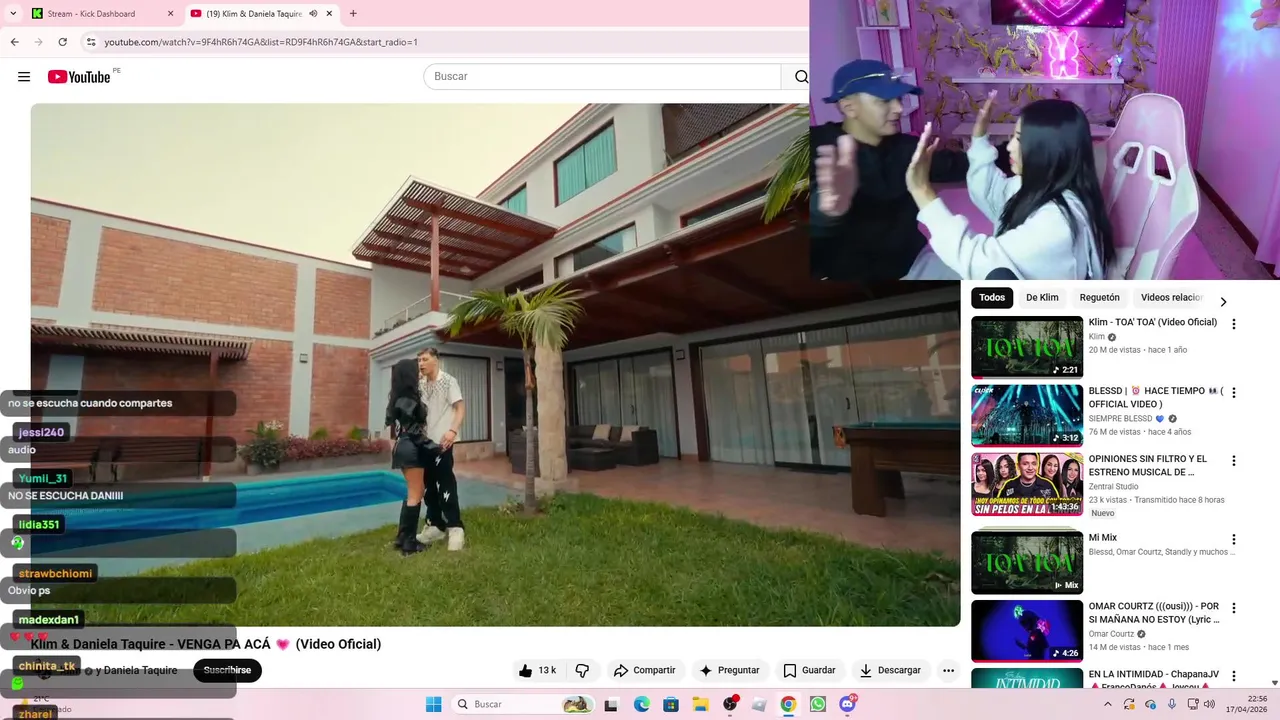Click chat username strawbchiomi
Viewport: 1280px width, 720px height.
55,574
